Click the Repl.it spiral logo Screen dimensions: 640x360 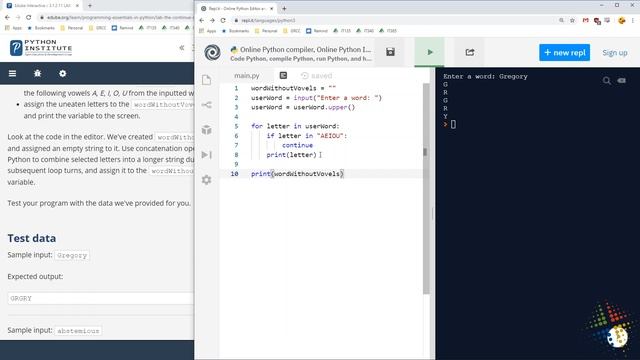point(212,53)
